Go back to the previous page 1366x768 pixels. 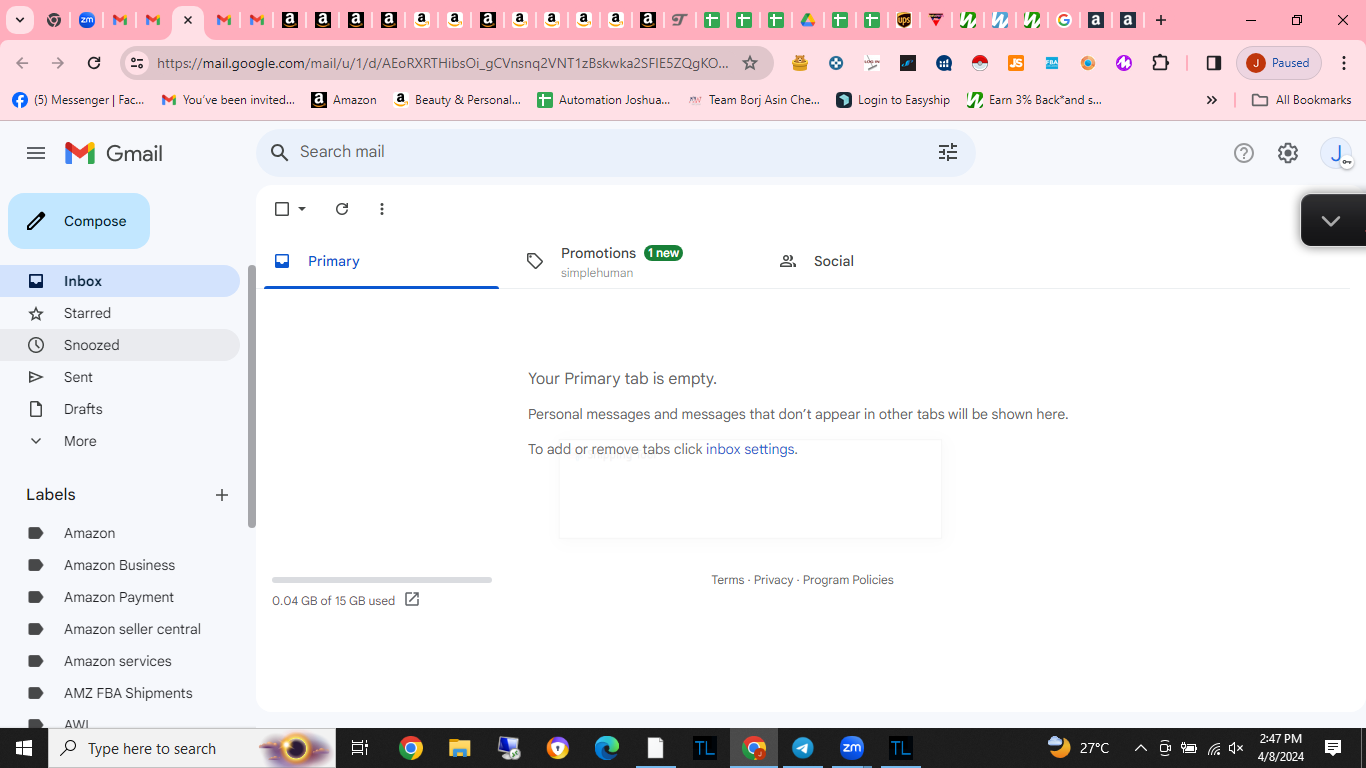pos(22,63)
